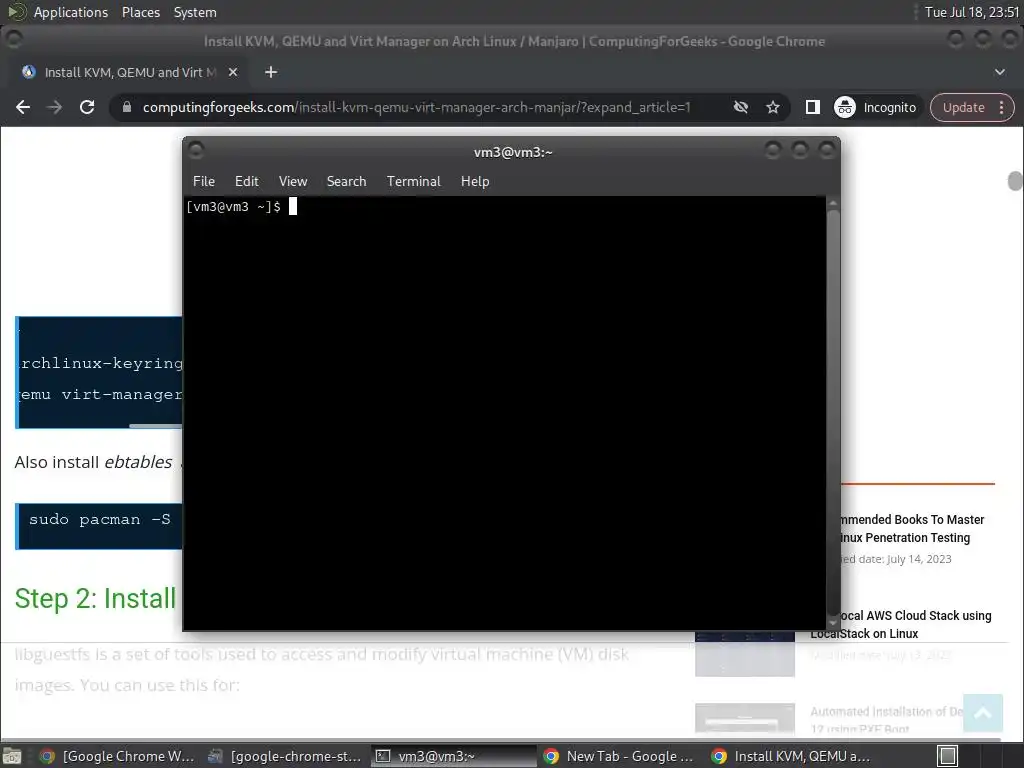The image size is (1024, 768).
Task: Switch to google-chrome-st... taskbar window
Action: pos(285,756)
